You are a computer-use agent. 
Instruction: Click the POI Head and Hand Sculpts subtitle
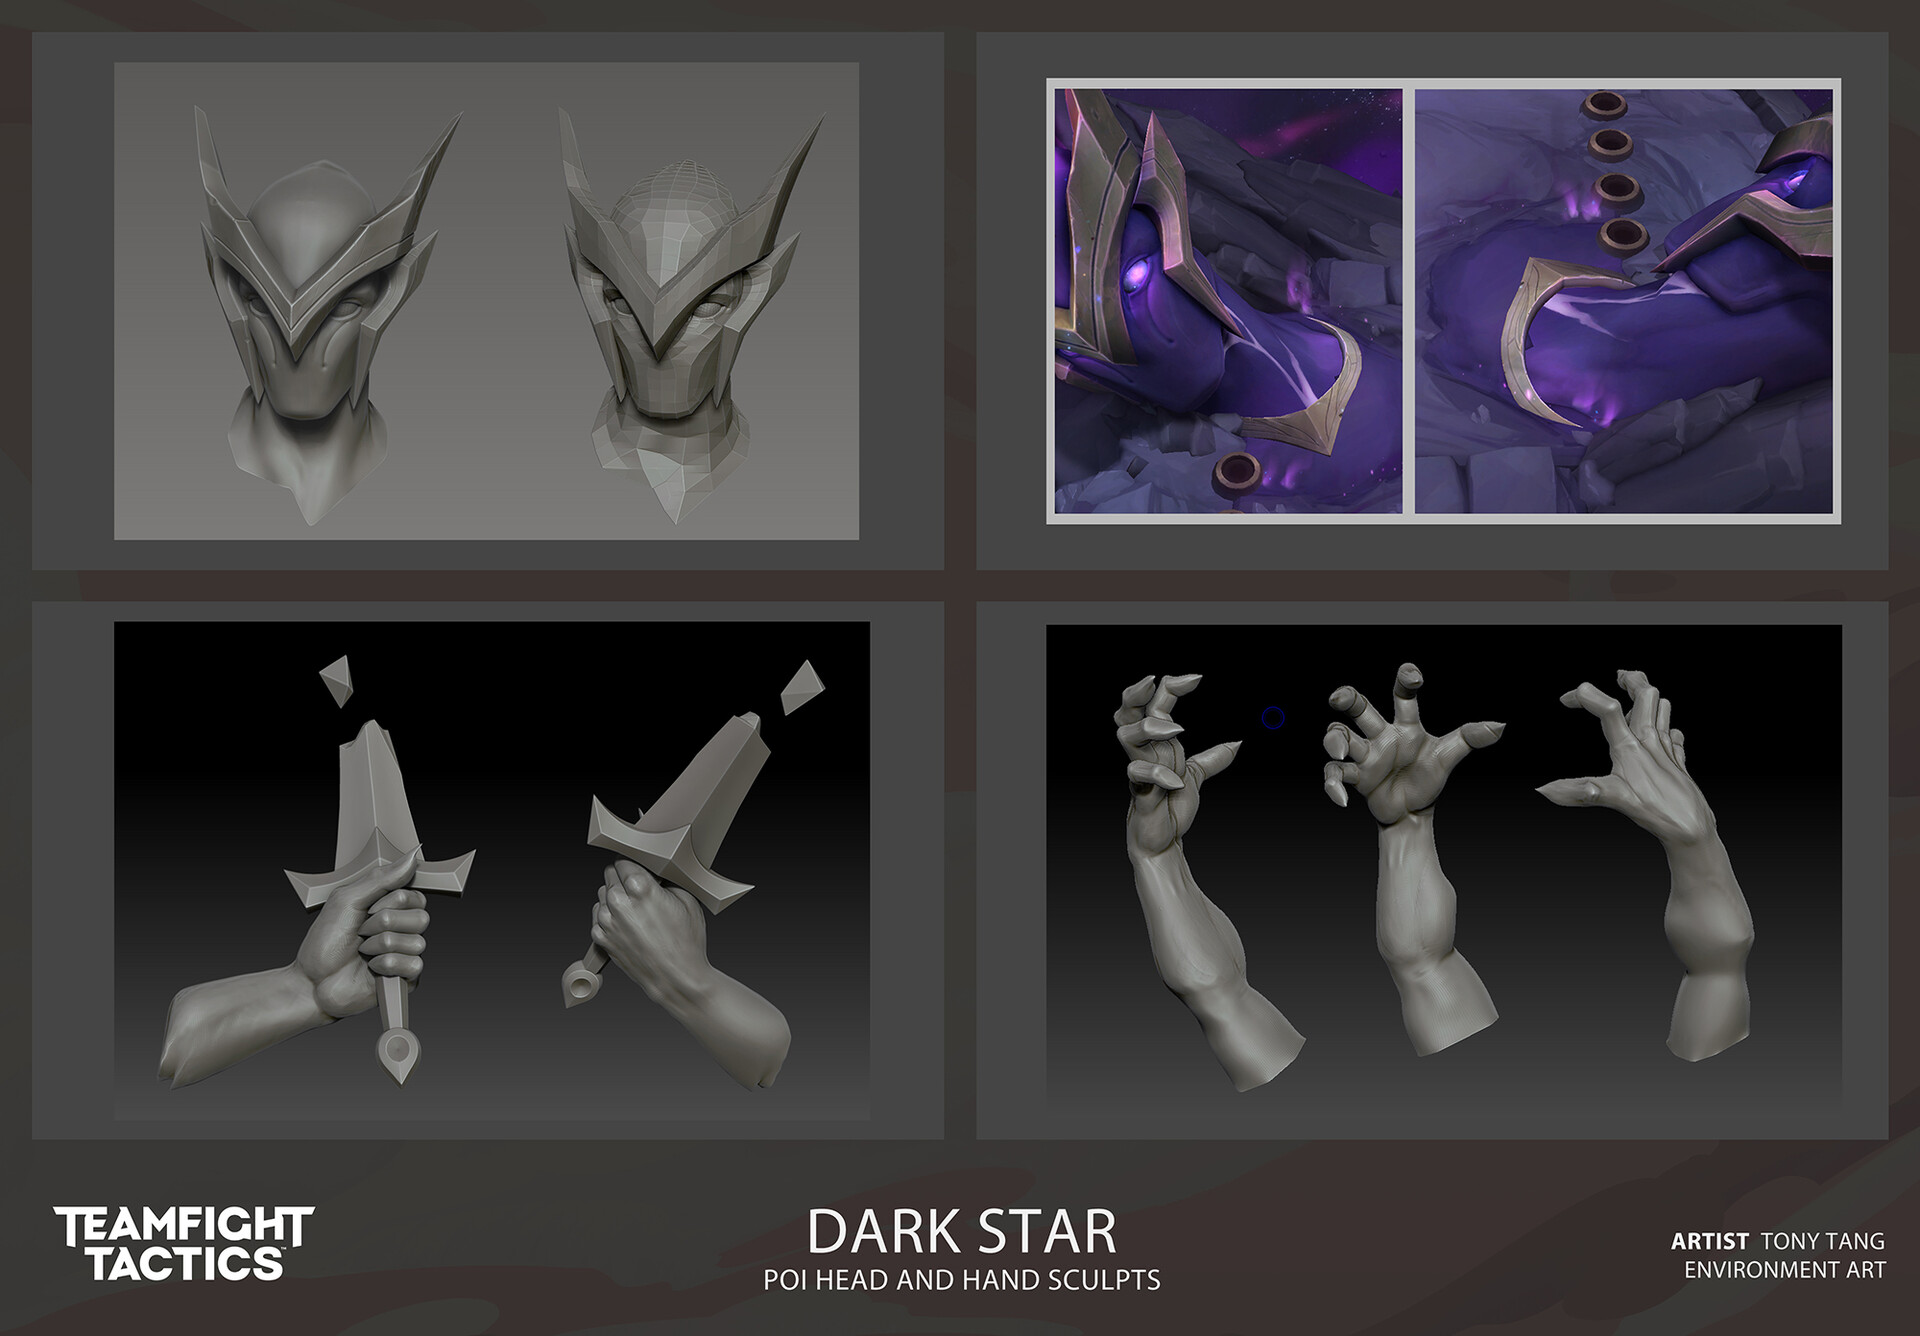[x=962, y=1280]
